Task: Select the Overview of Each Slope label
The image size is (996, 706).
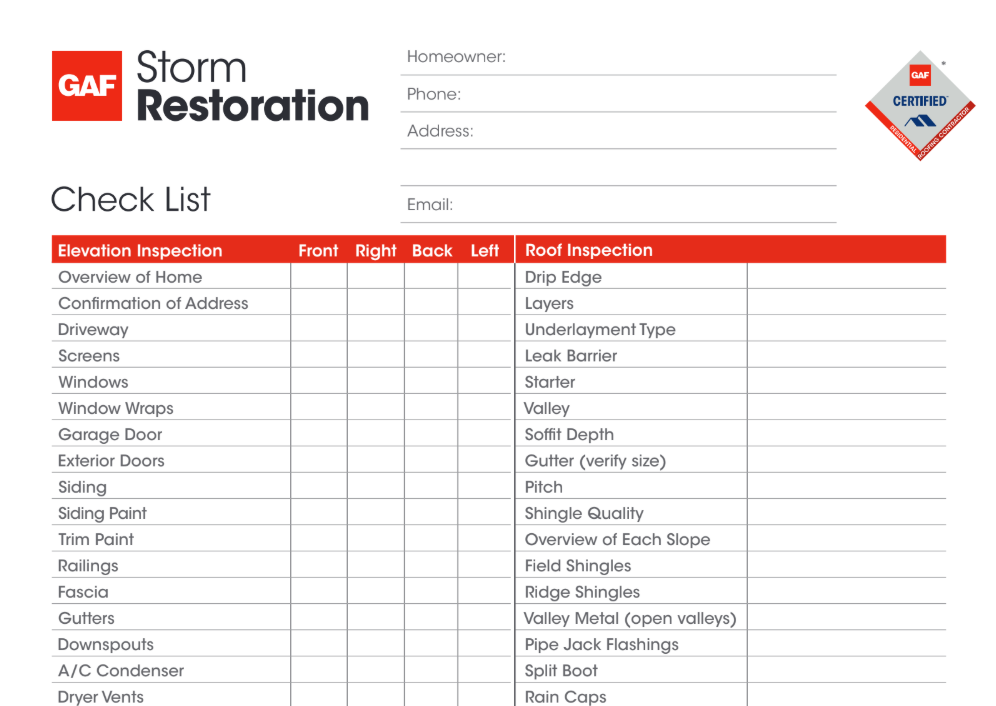Action: point(617,540)
